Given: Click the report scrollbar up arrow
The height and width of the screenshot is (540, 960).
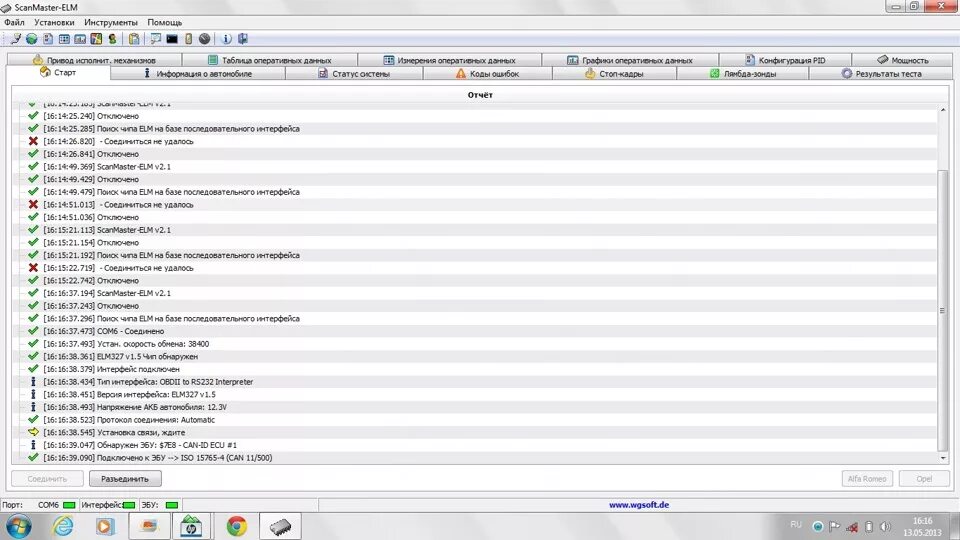Looking at the screenshot, I should [943, 110].
